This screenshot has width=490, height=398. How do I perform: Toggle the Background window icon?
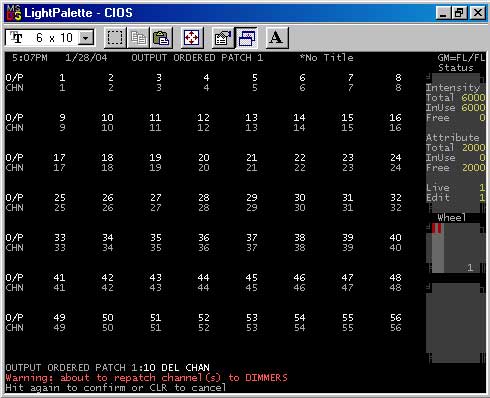[246, 38]
